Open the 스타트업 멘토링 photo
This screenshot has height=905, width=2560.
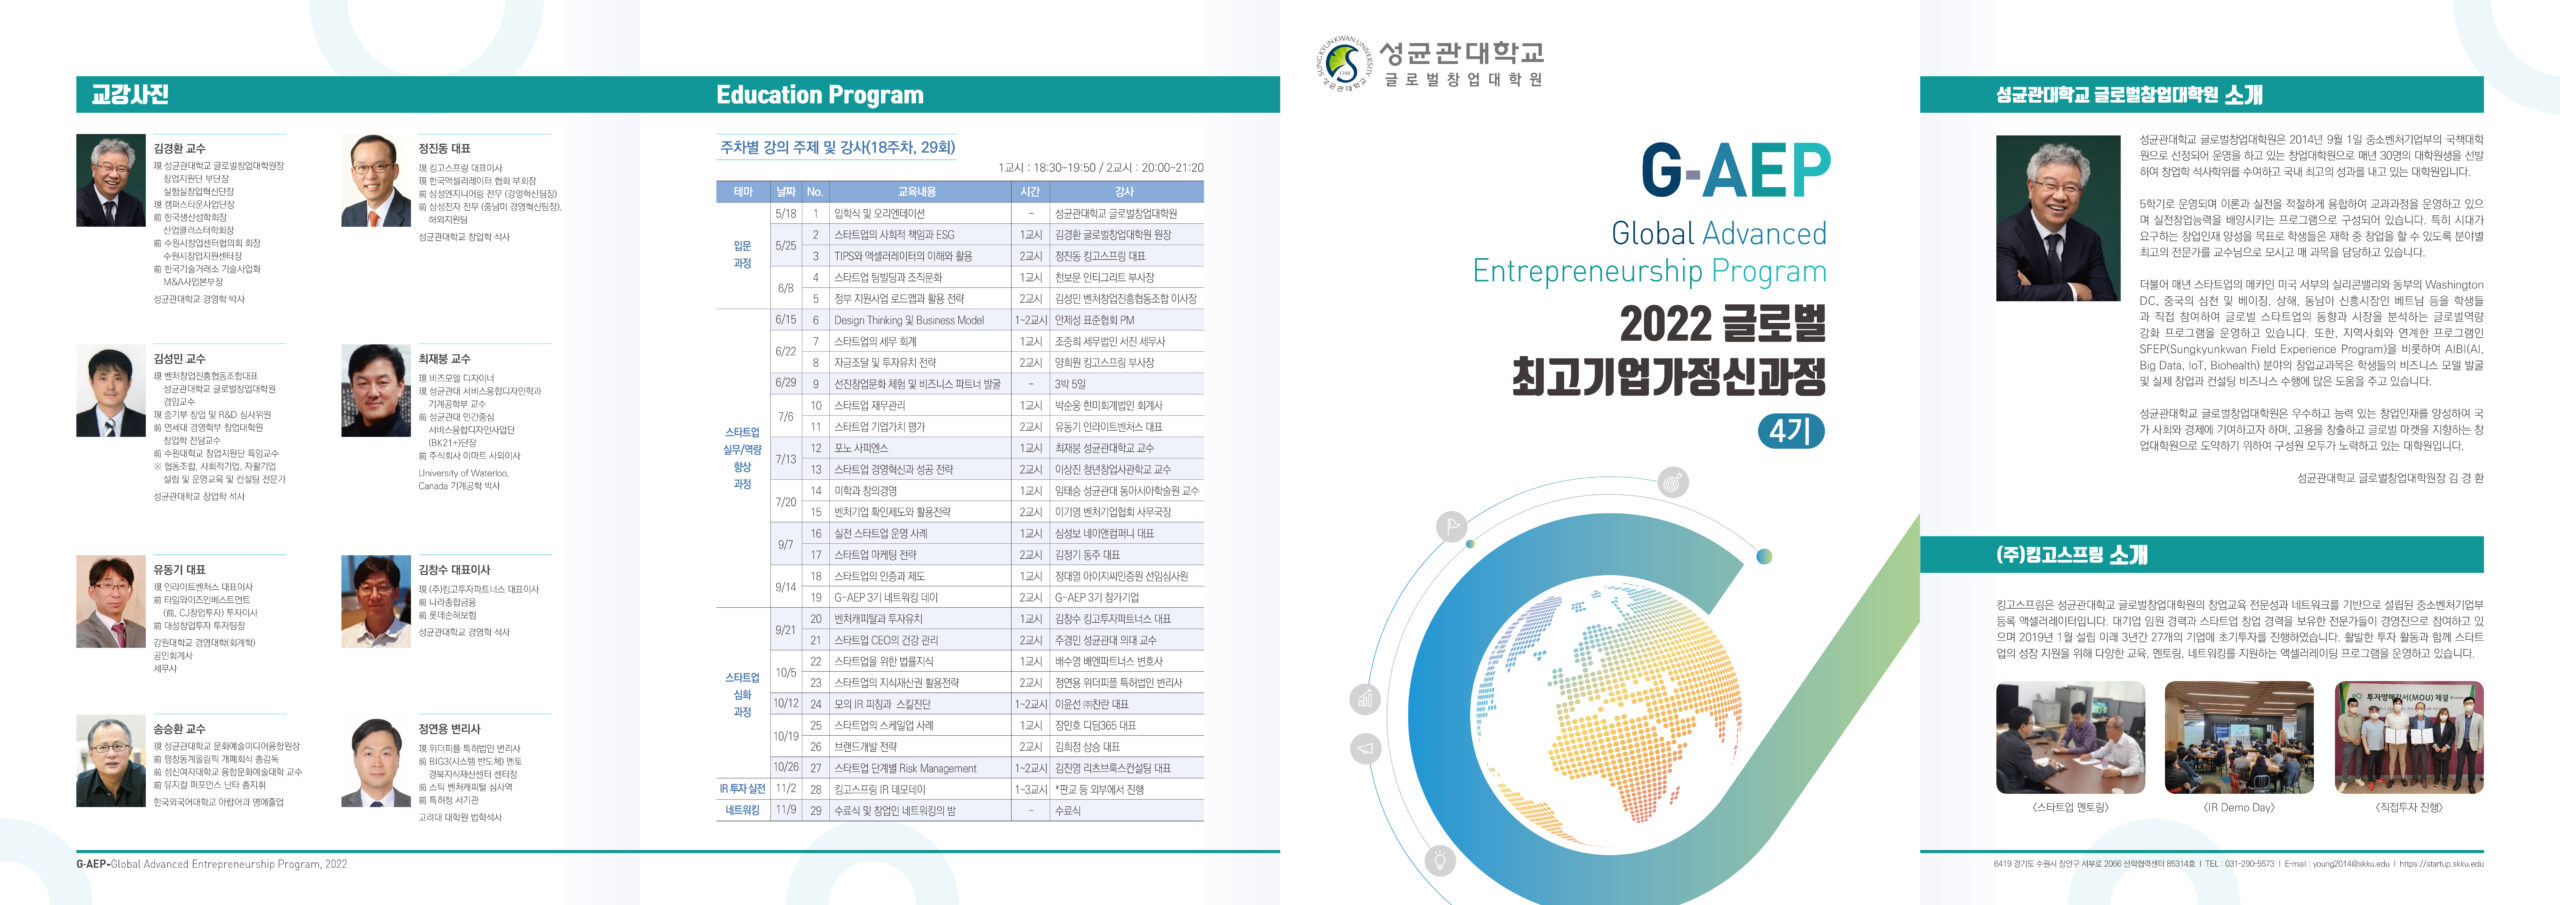(2070, 737)
